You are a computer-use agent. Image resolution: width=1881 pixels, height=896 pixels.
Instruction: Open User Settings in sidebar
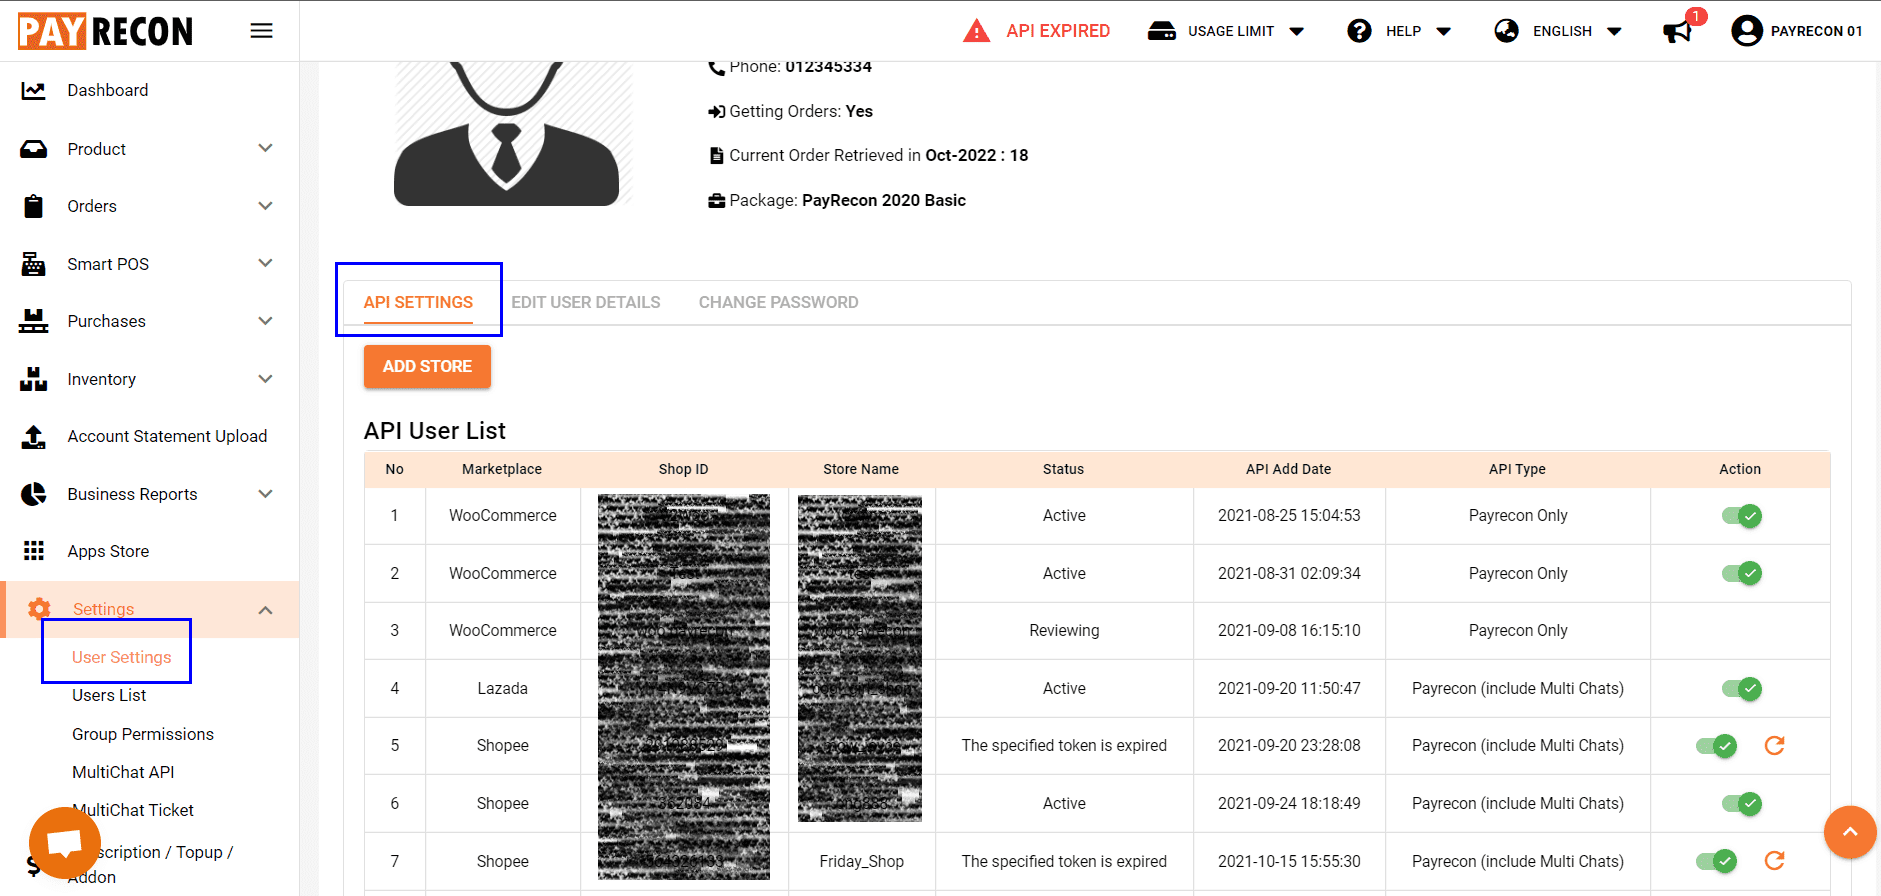click(x=122, y=657)
